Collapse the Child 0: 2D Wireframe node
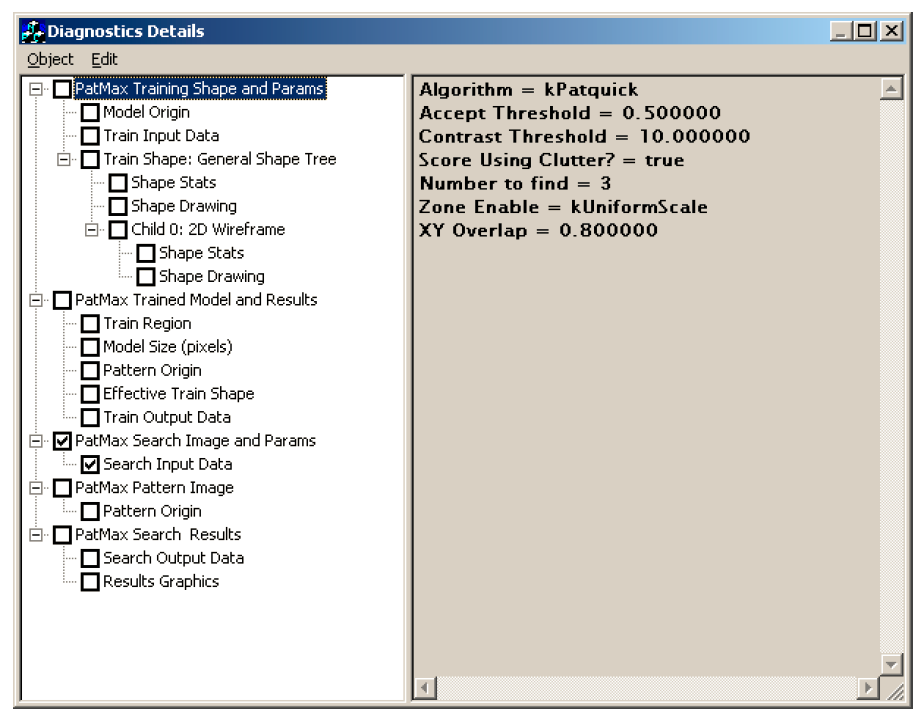923x718 pixels. pos(93,230)
